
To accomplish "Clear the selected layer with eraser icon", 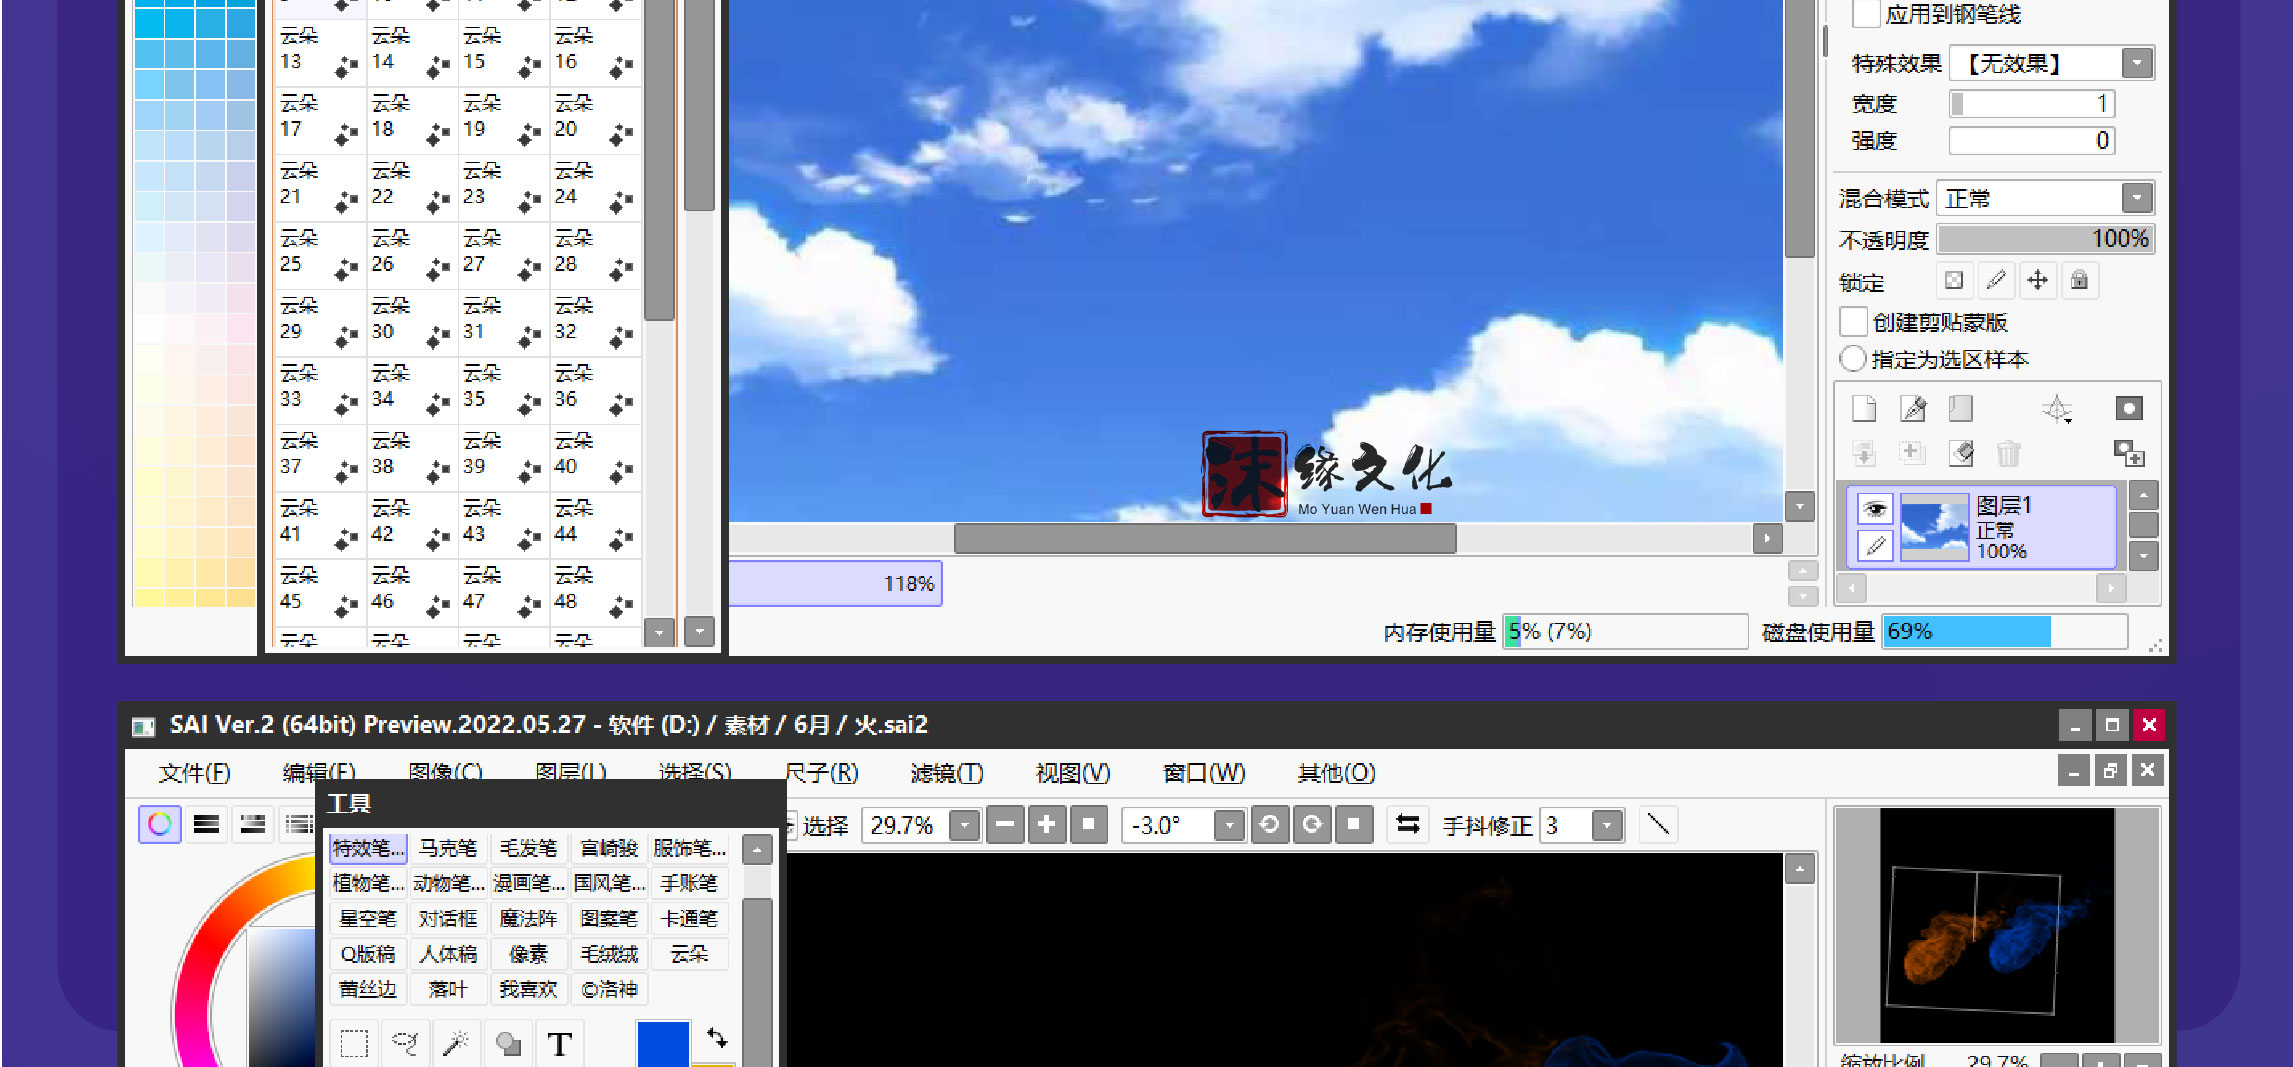I will click(x=1961, y=454).
